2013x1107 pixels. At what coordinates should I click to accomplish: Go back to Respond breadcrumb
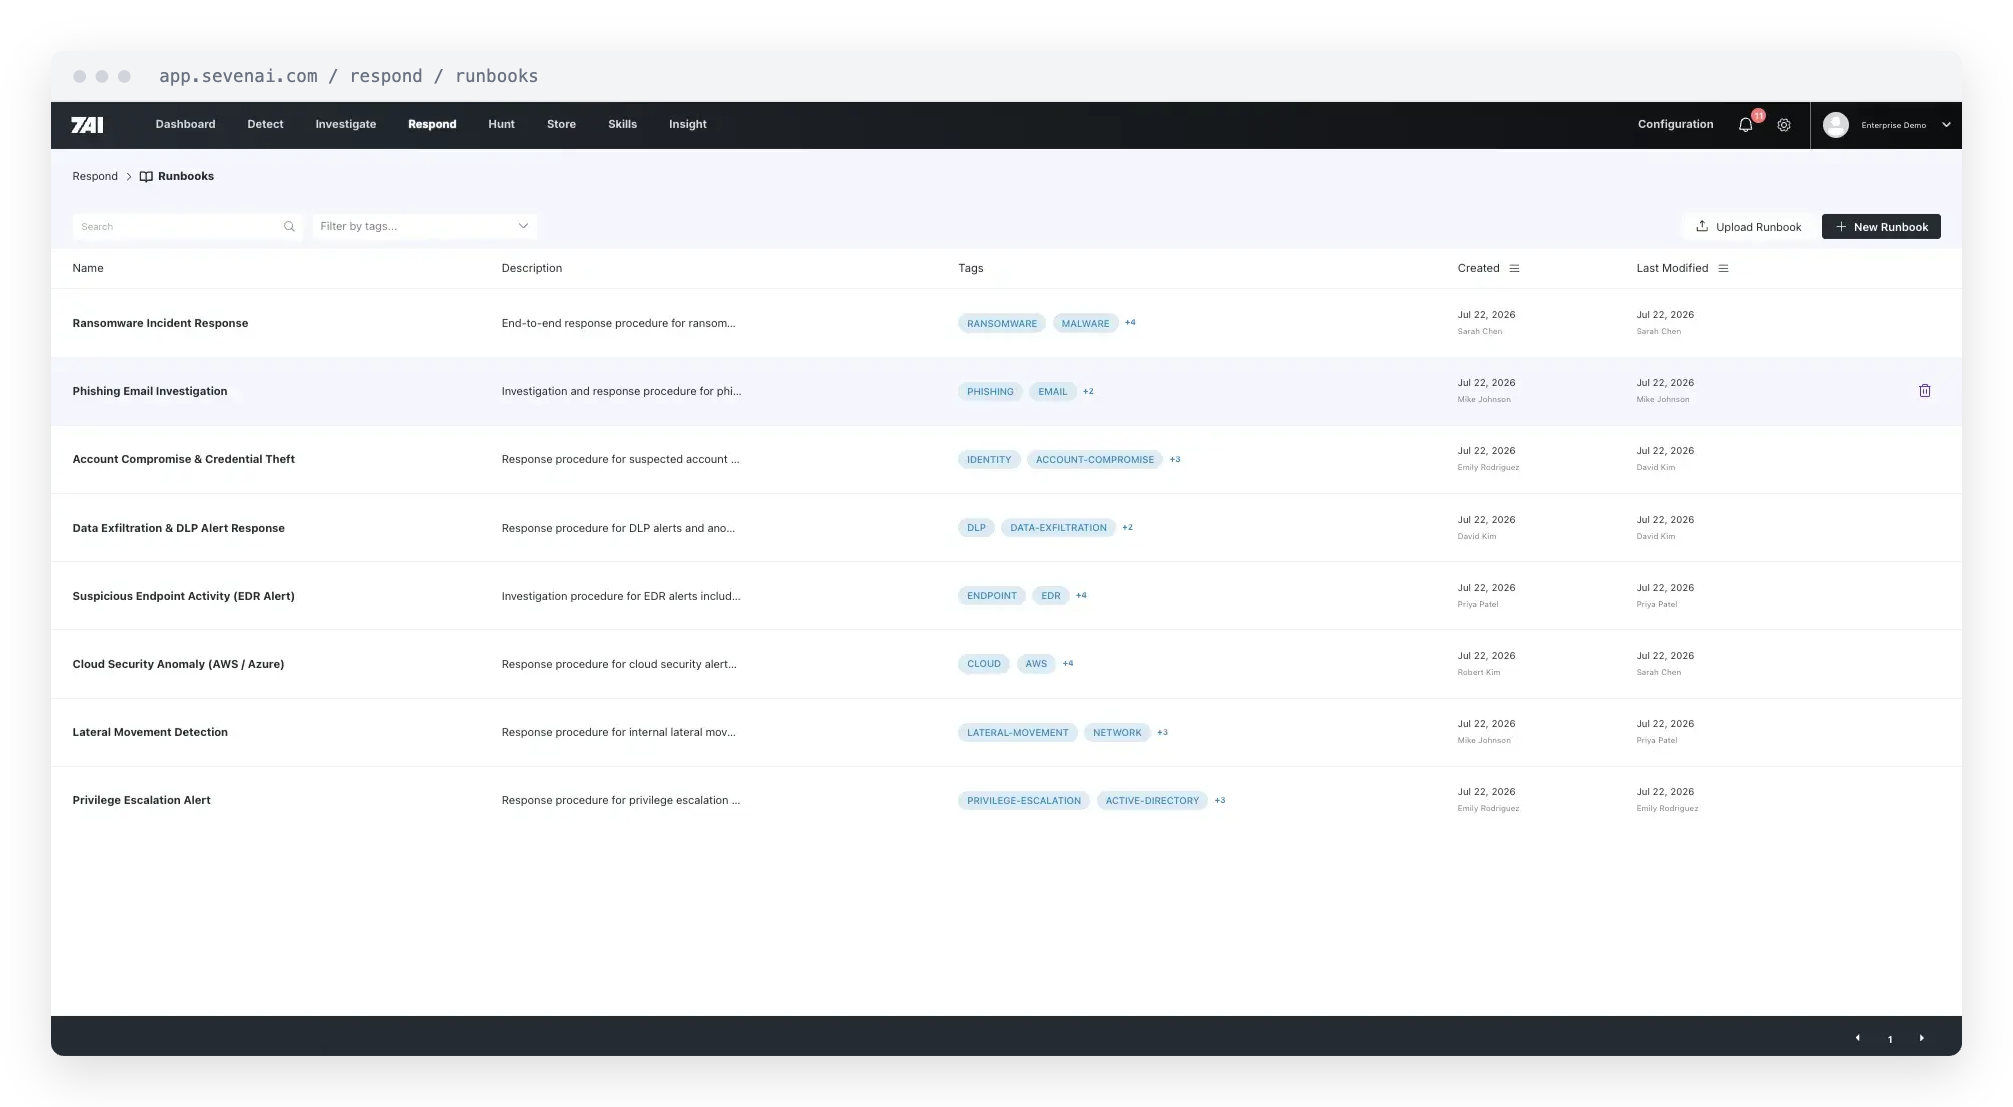(95, 177)
